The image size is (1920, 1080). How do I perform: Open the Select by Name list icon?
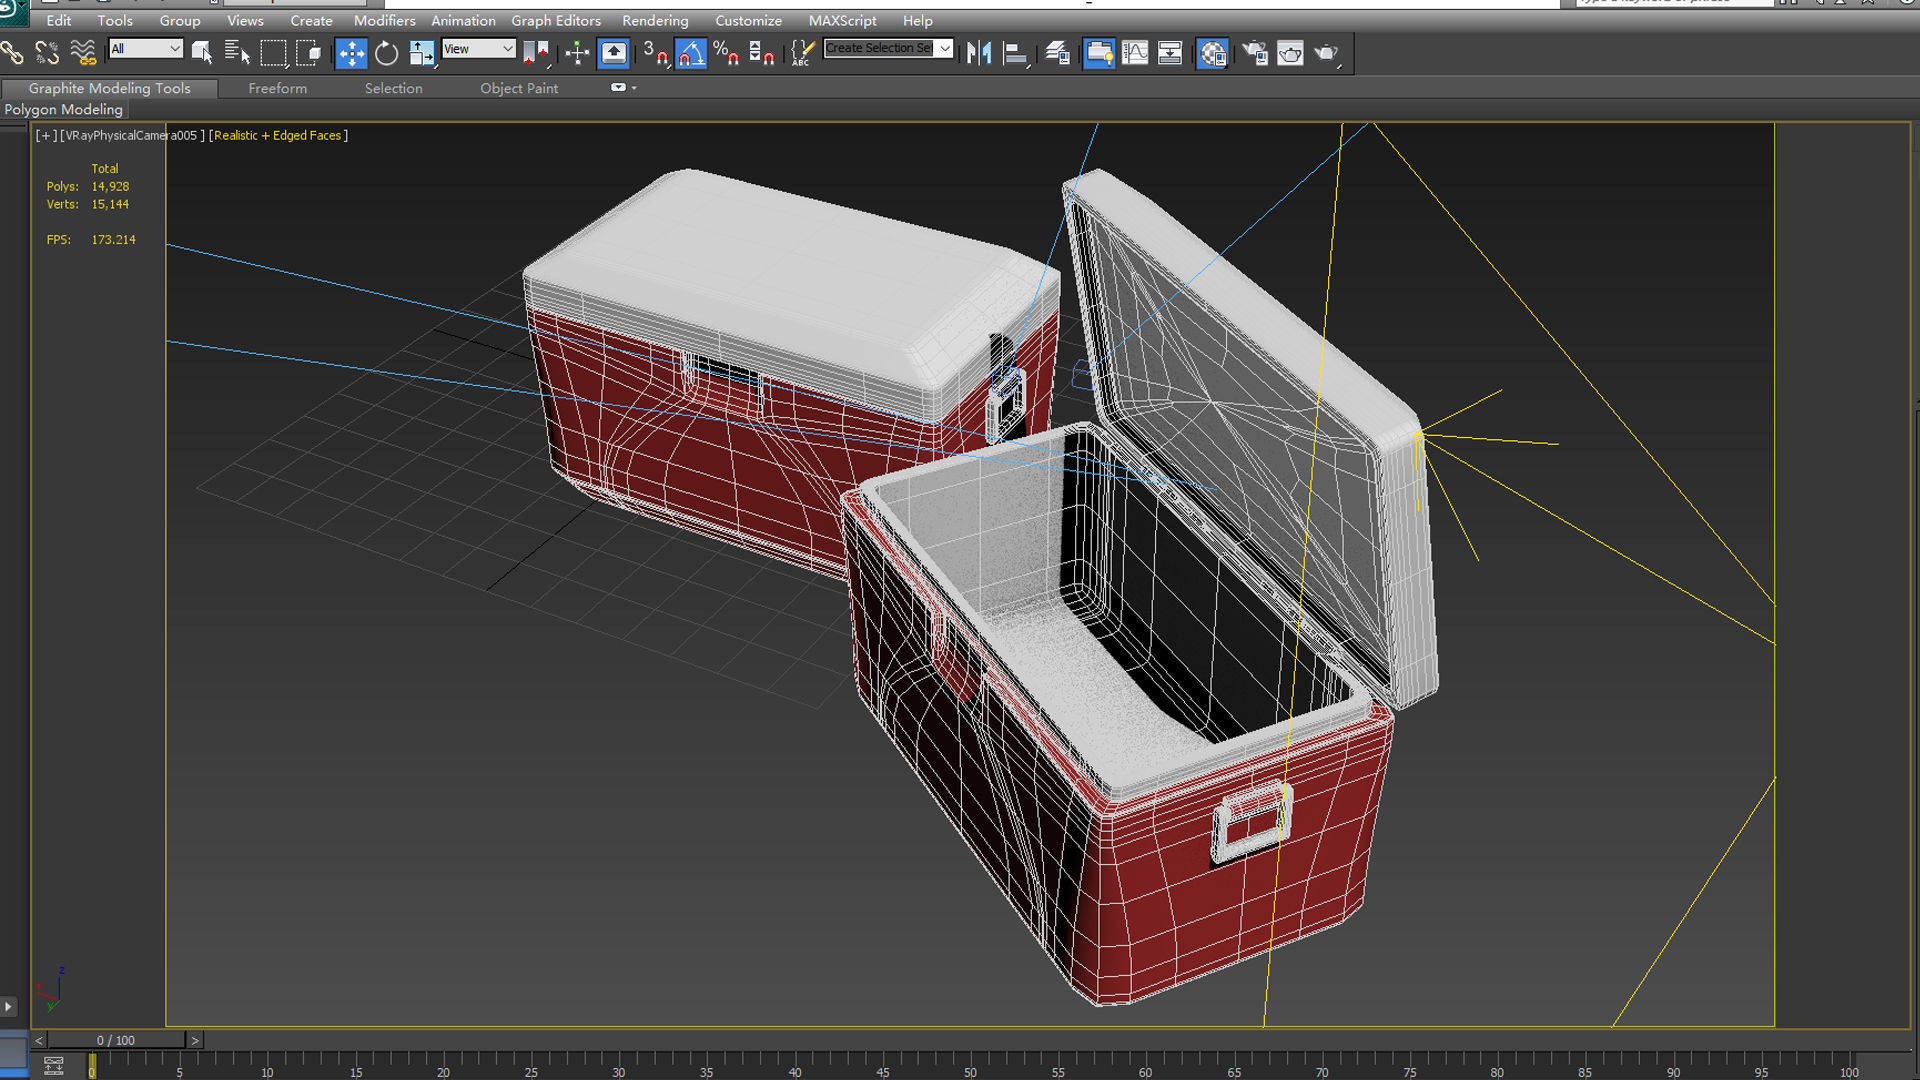click(237, 53)
